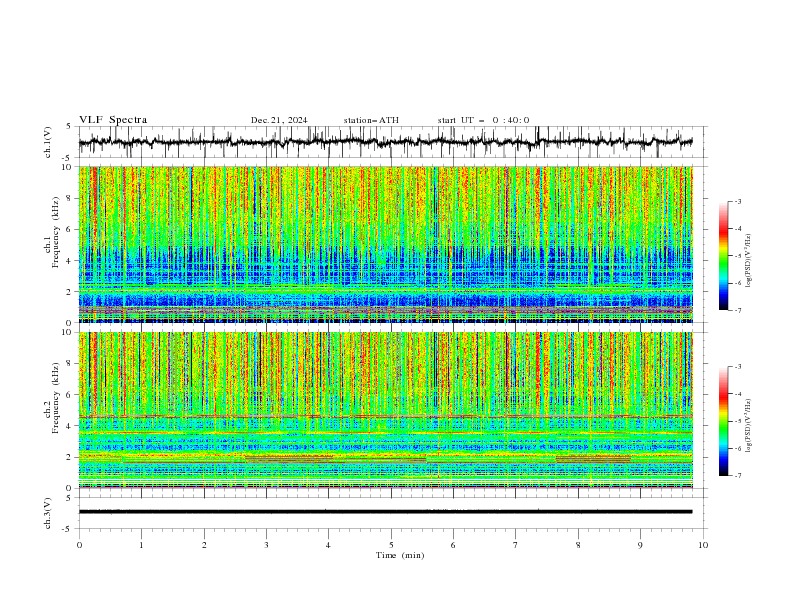This screenshot has width=792, height=612.
Task: Click the ch.2 PSD color scale bar
Action: click(x=723, y=421)
